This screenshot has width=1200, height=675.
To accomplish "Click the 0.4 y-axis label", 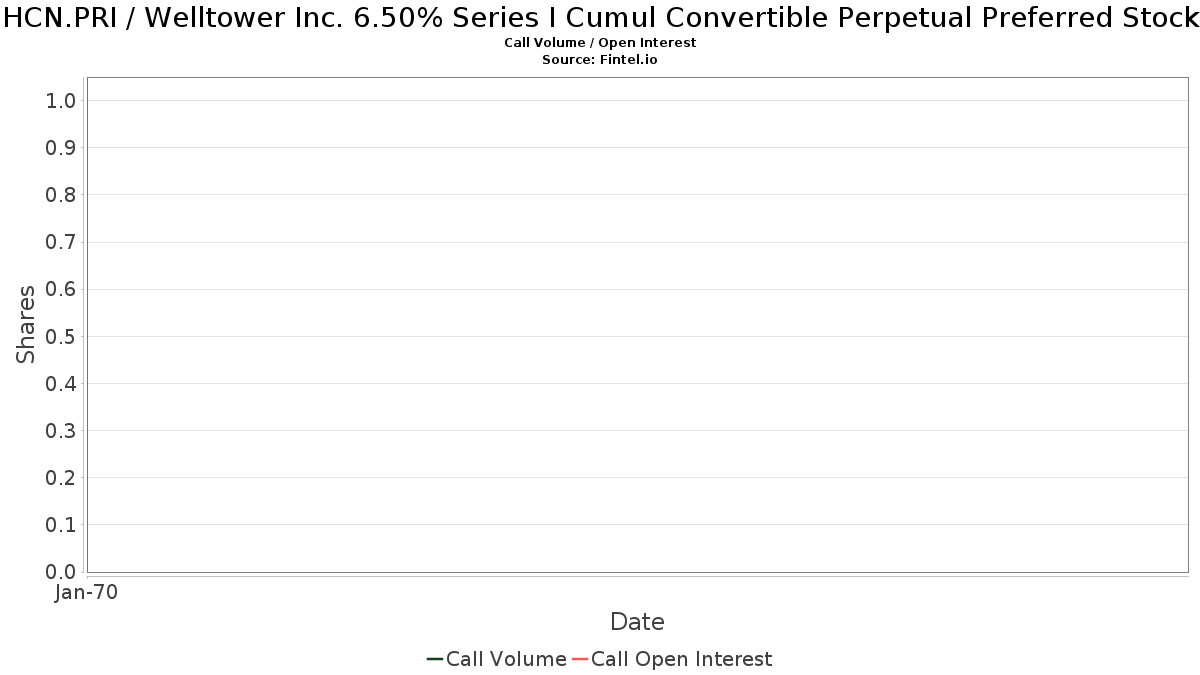I will click(x=61, y=384).
